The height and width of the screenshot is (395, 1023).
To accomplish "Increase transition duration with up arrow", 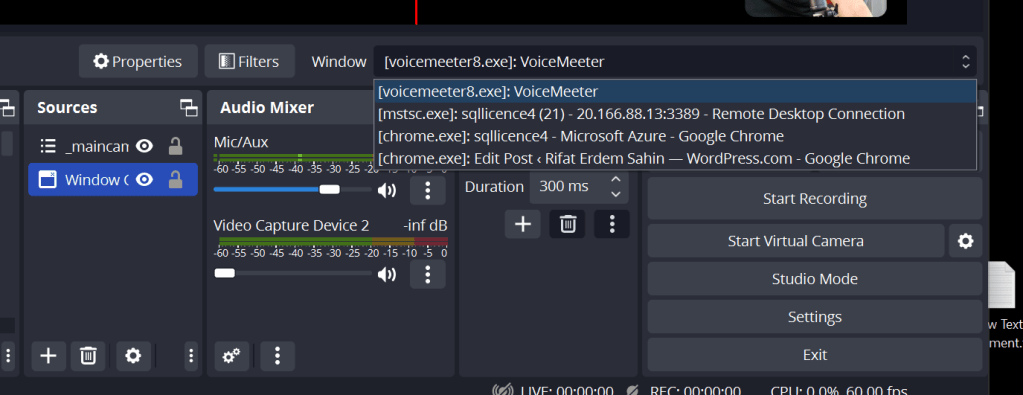I will pyautogui.click(x=615, y=179).
